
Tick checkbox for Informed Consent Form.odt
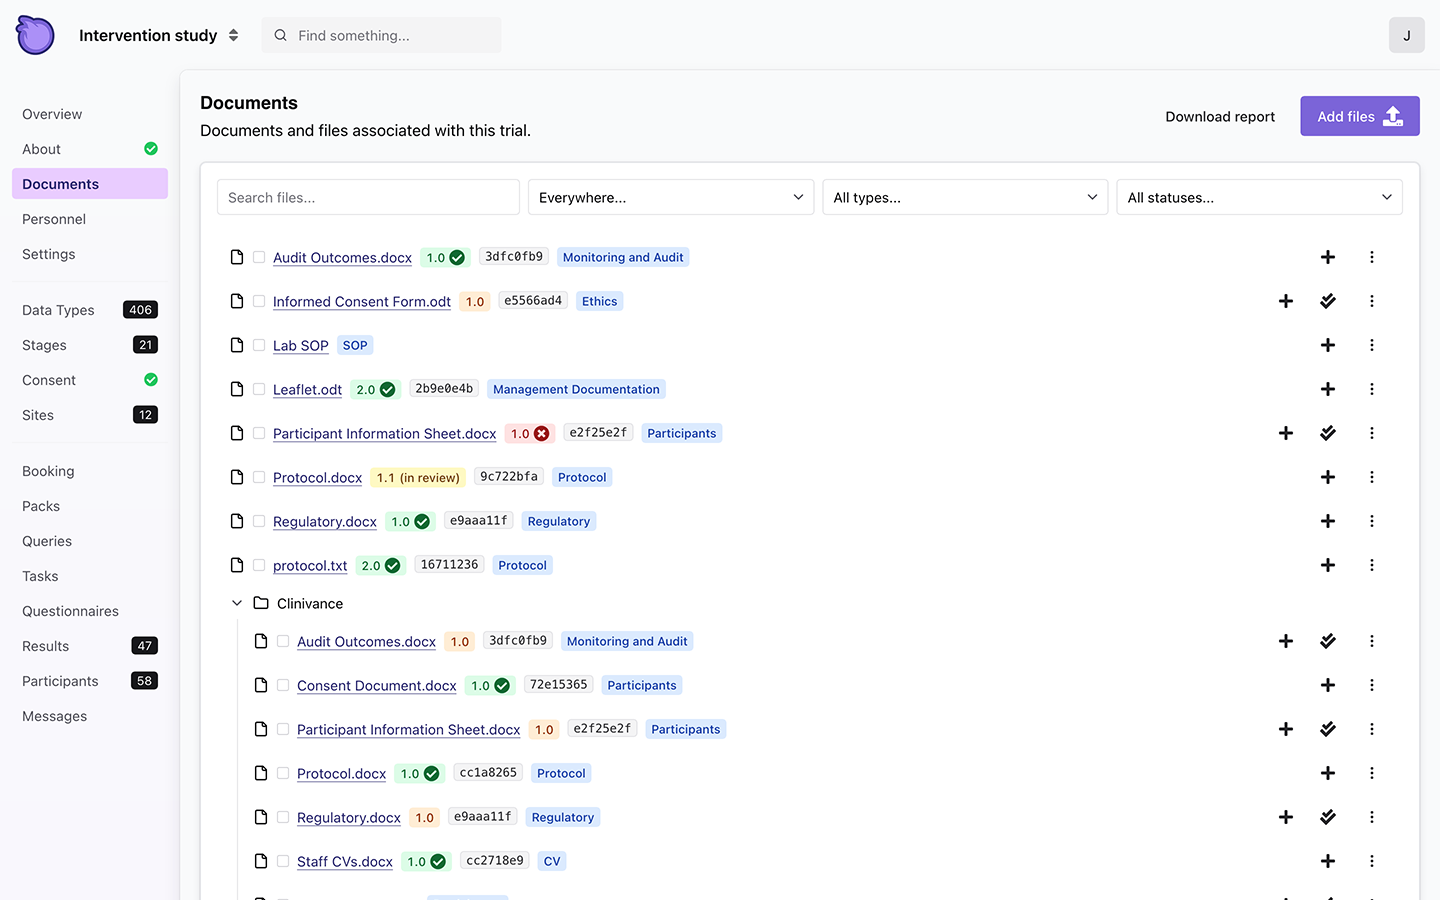click(259, 301)
